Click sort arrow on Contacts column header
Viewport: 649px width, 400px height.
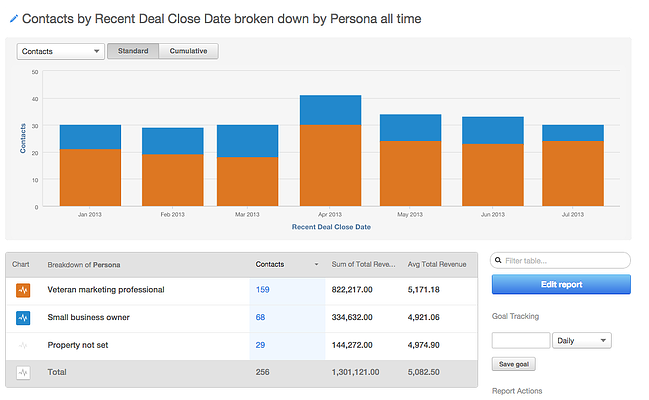click(x=318, y=265)
